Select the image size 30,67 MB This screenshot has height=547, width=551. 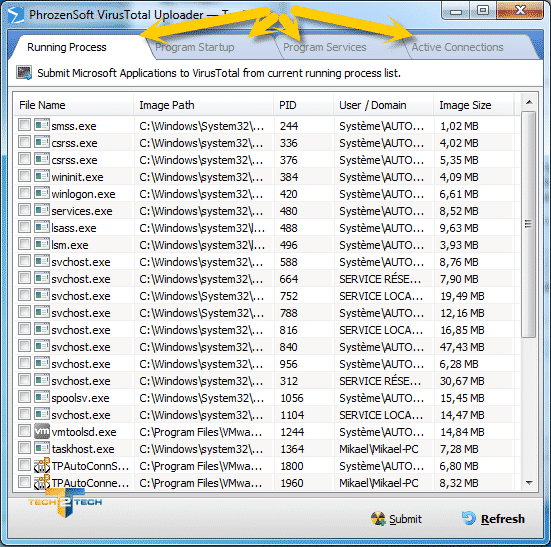[462, 381]
